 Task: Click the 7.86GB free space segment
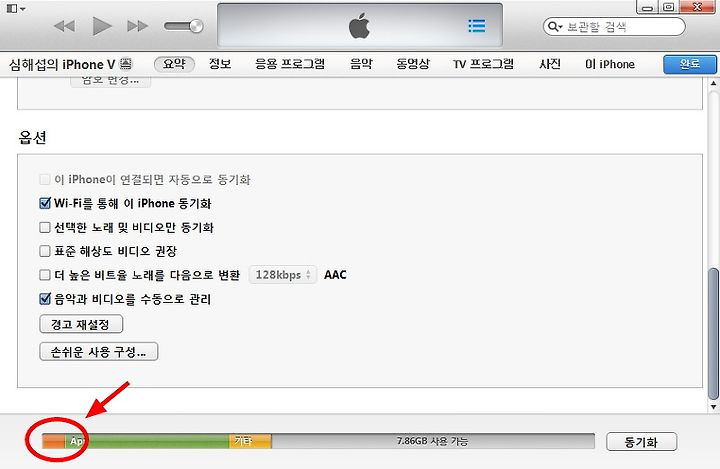point(433,441)
